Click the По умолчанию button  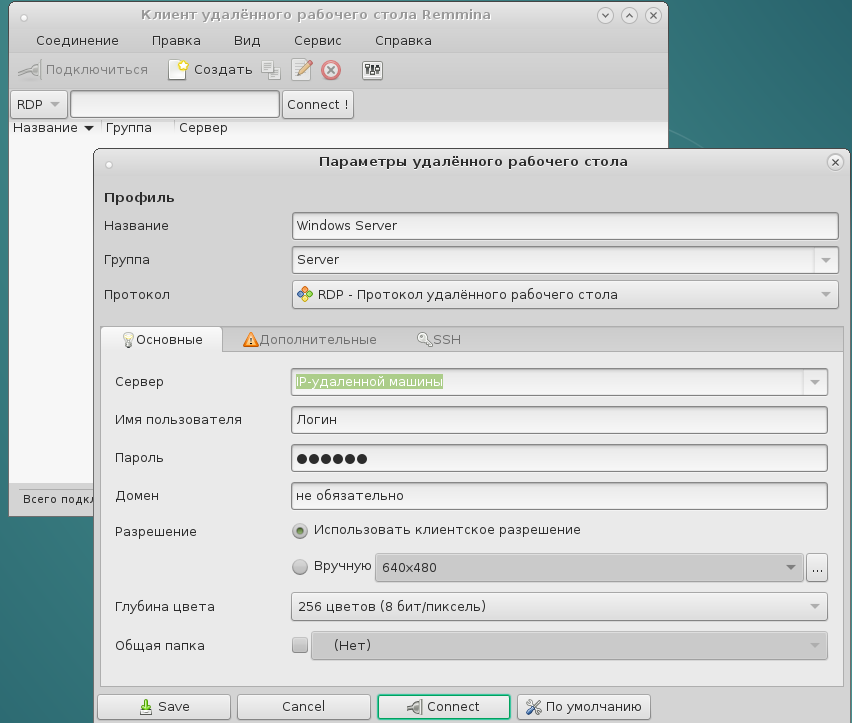tap(584, 707)
